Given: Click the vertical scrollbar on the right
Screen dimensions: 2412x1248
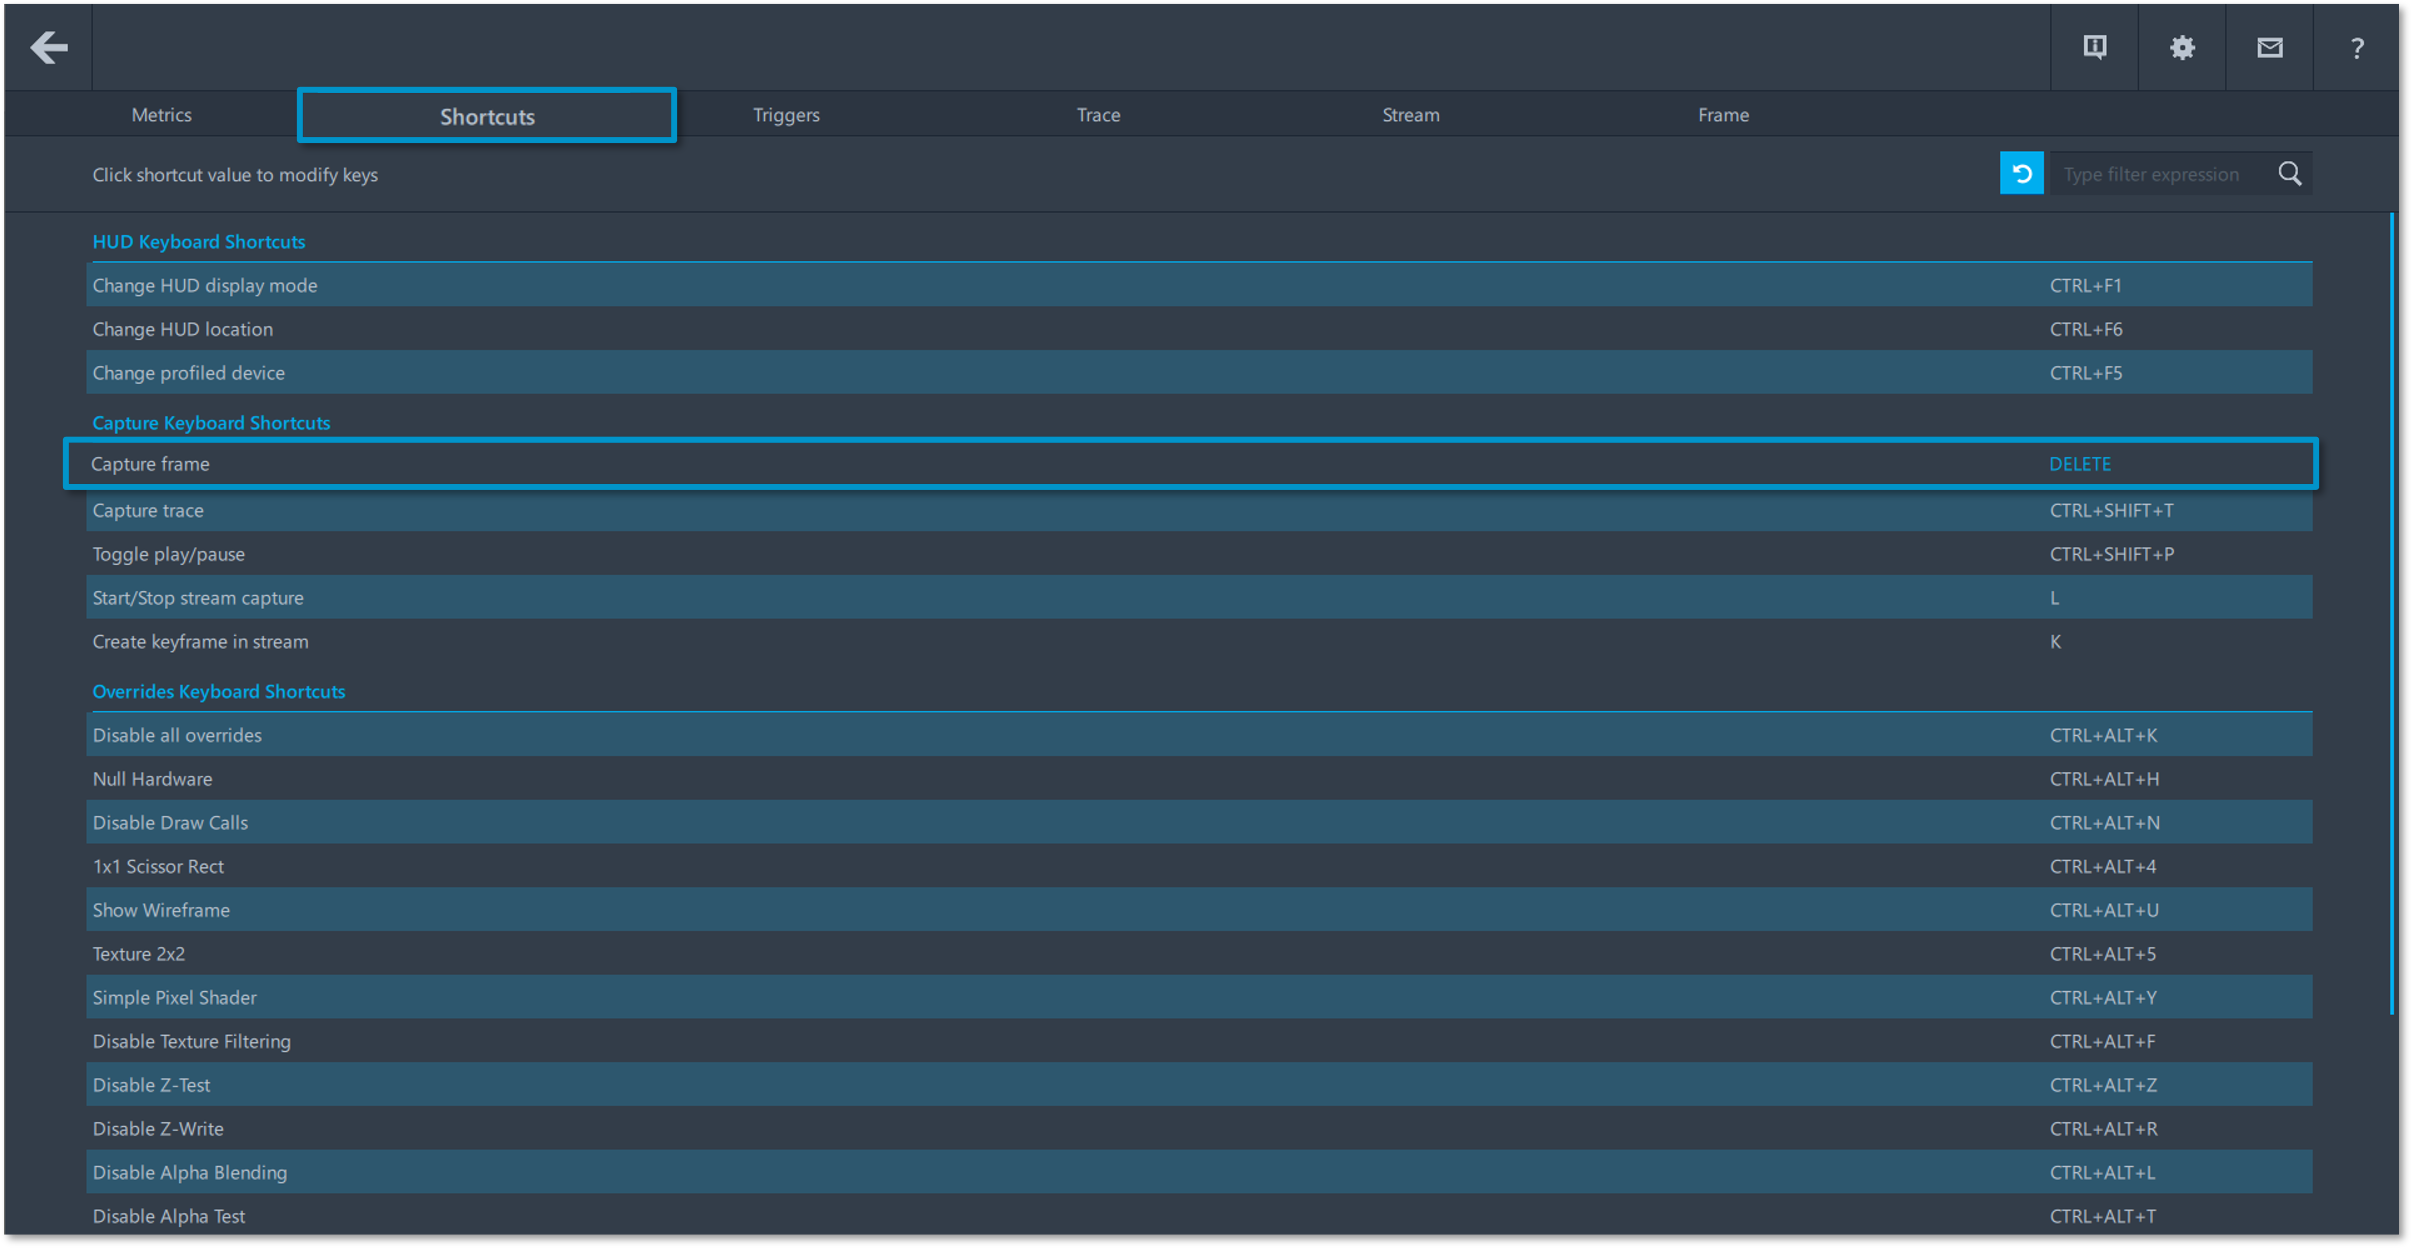Looking at the screenshot, I should point(2391,614).
